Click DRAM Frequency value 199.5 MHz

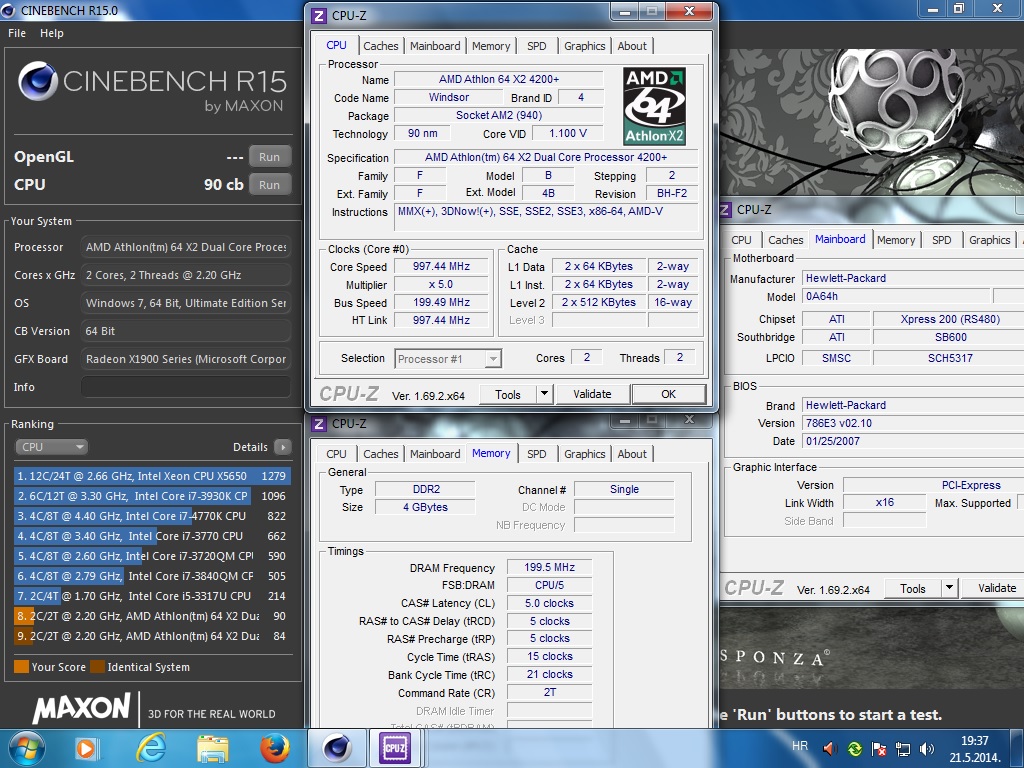click(x=549, y=568)
